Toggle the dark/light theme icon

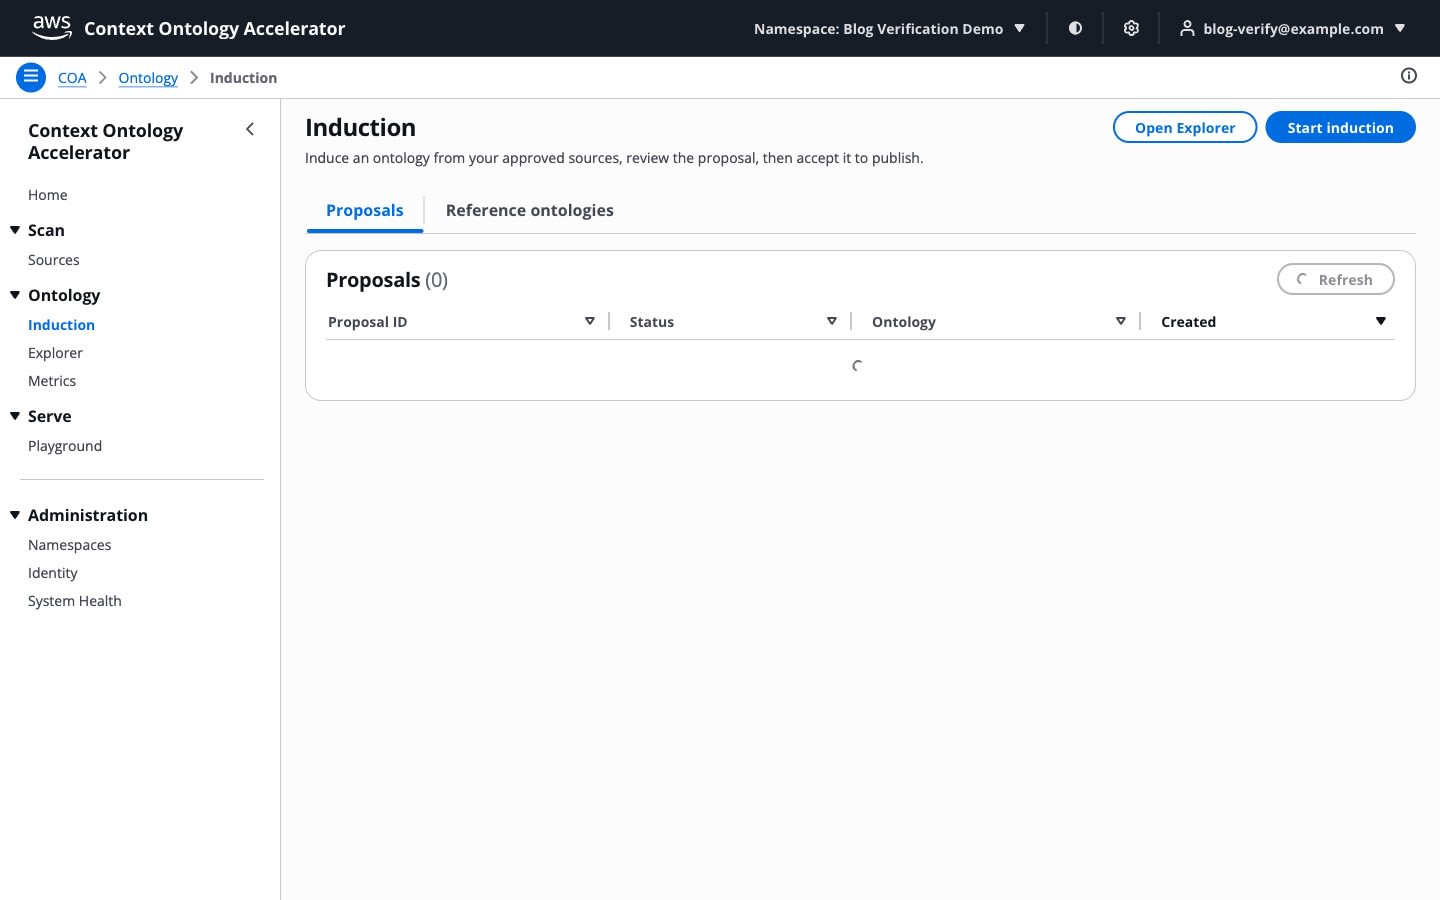tap(1075, 28)
